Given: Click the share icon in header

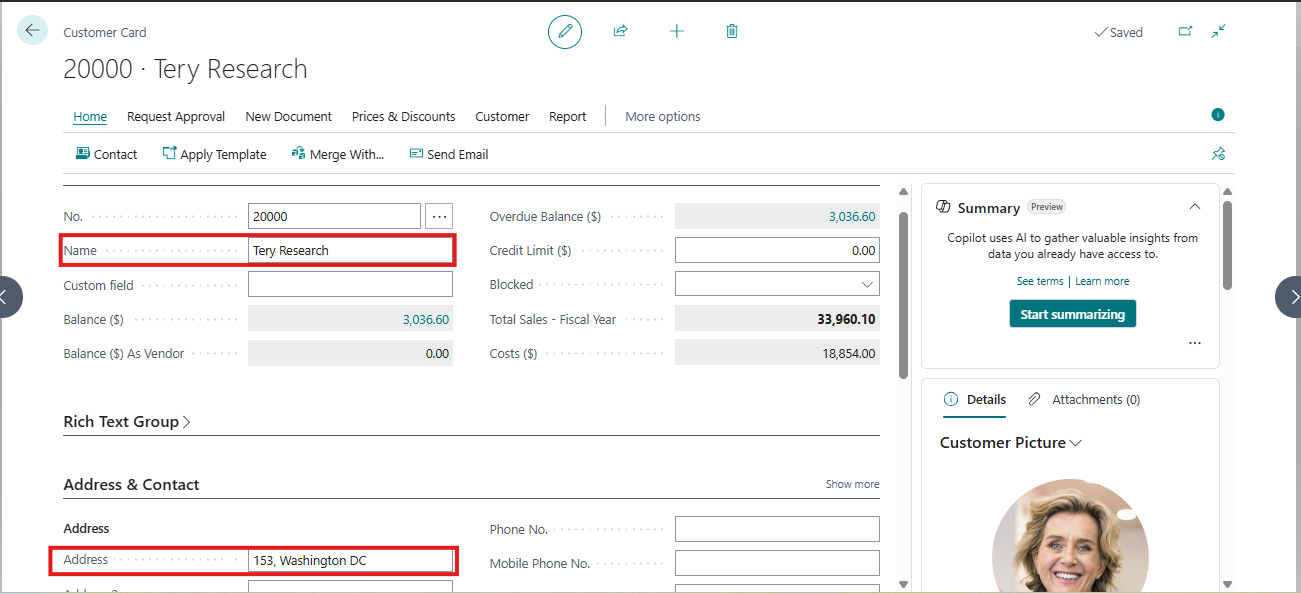Looking at the screenshot, I should 620,31.
